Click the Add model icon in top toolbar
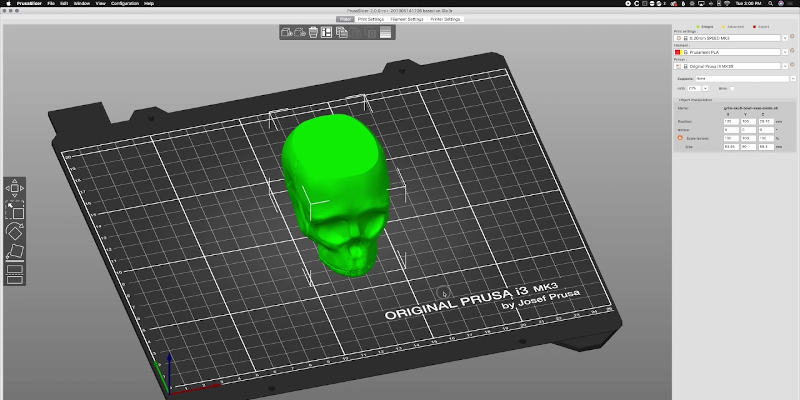800x400 pixels. [x=286, y=33]
